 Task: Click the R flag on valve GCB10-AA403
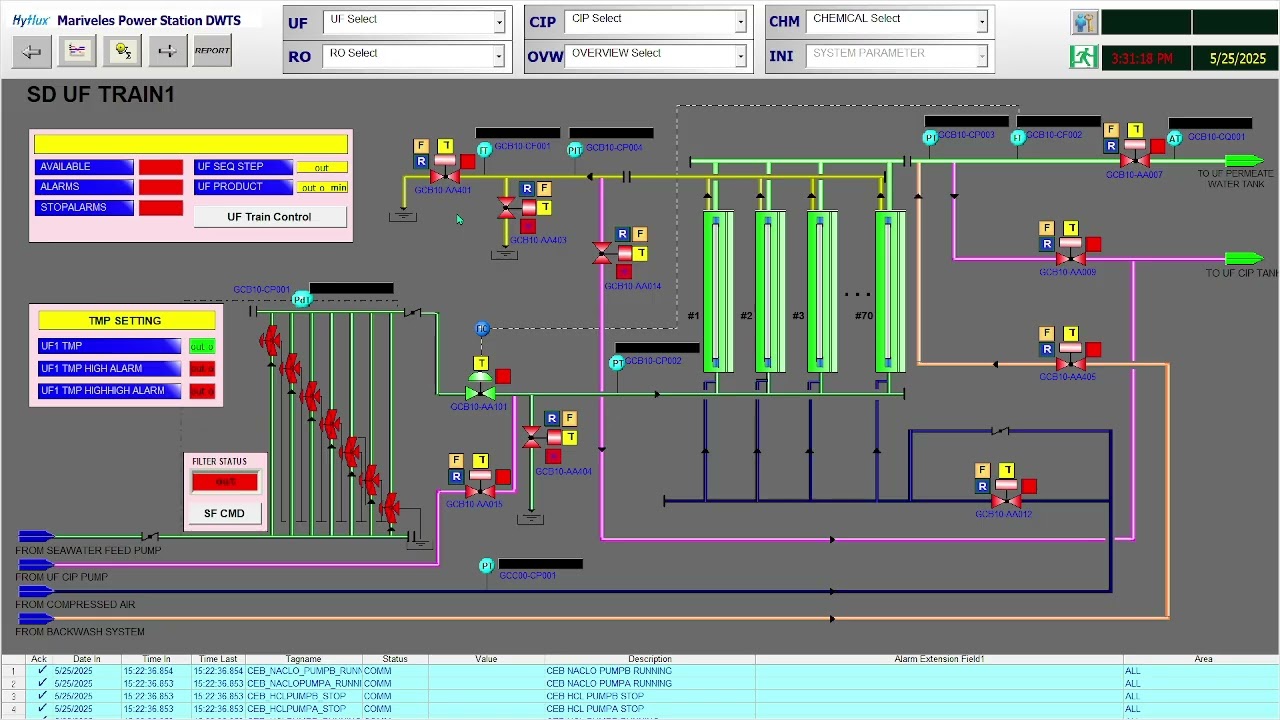(527, 188)
